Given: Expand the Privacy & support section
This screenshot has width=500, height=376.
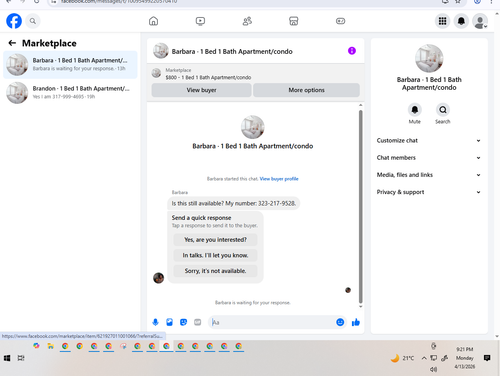Looking at the screenshot, I should 429,192.
